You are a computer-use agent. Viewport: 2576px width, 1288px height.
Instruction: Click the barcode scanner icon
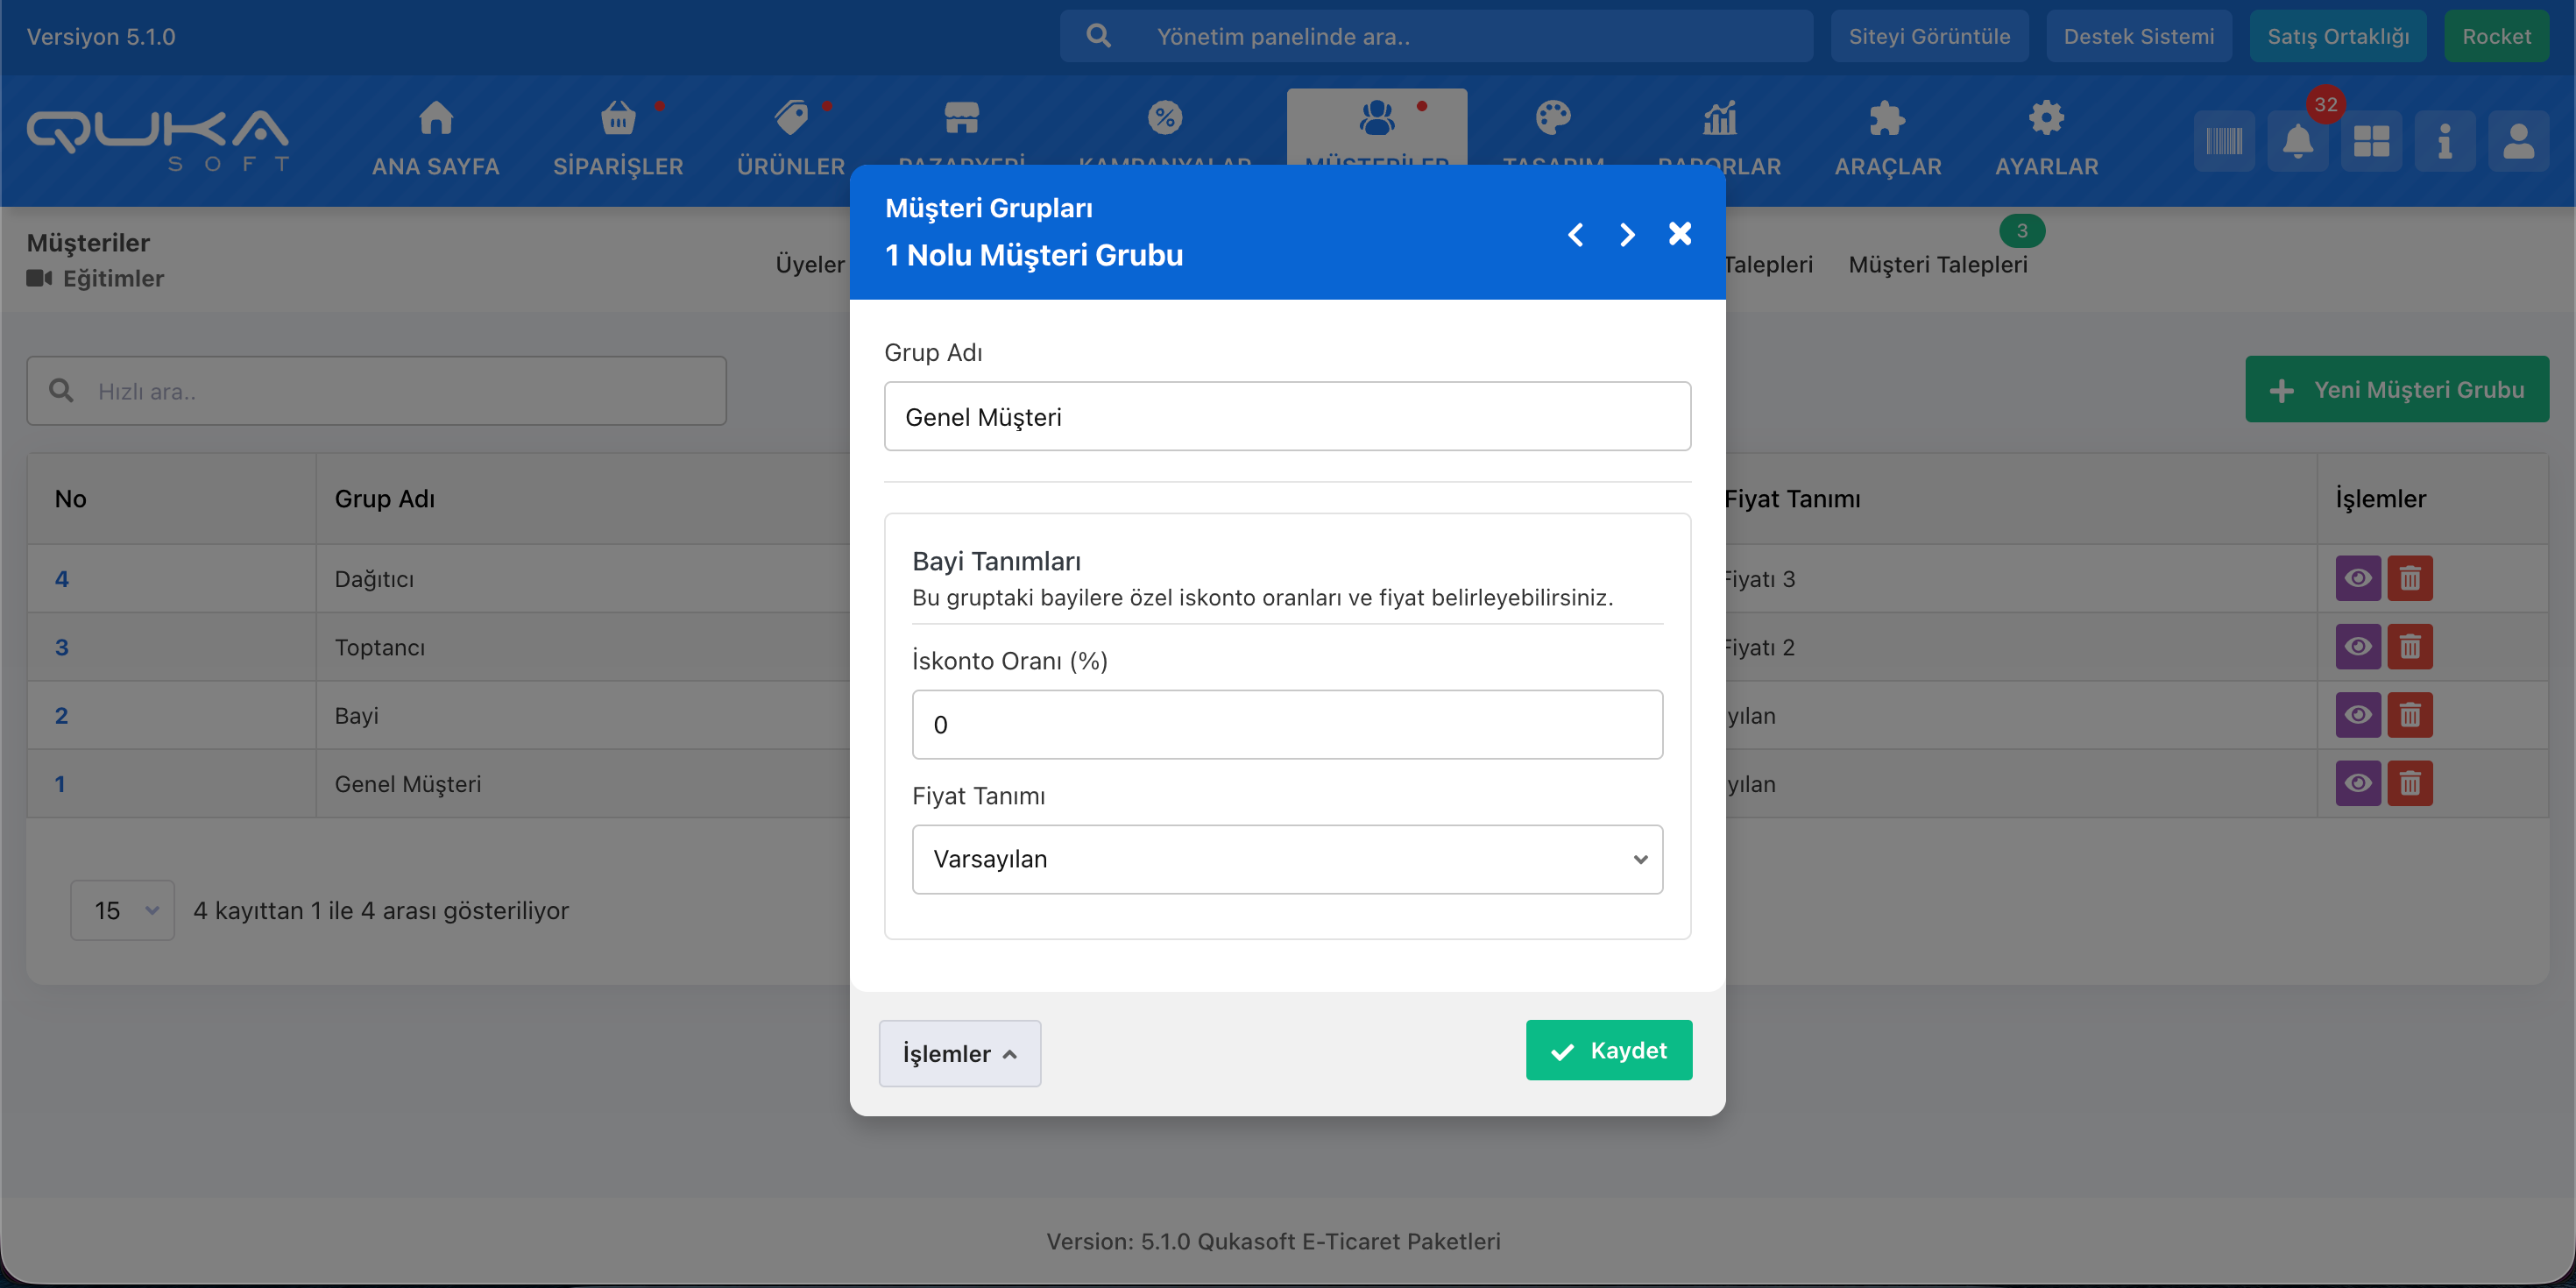pos(2224,141)
